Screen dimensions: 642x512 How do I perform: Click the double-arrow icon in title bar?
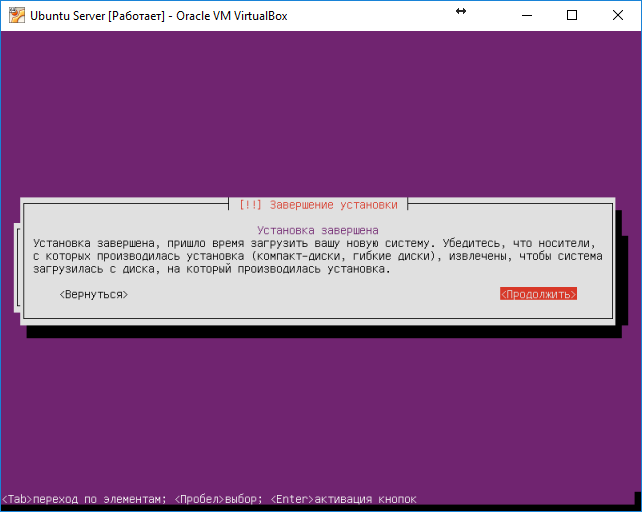coord(461,11)
